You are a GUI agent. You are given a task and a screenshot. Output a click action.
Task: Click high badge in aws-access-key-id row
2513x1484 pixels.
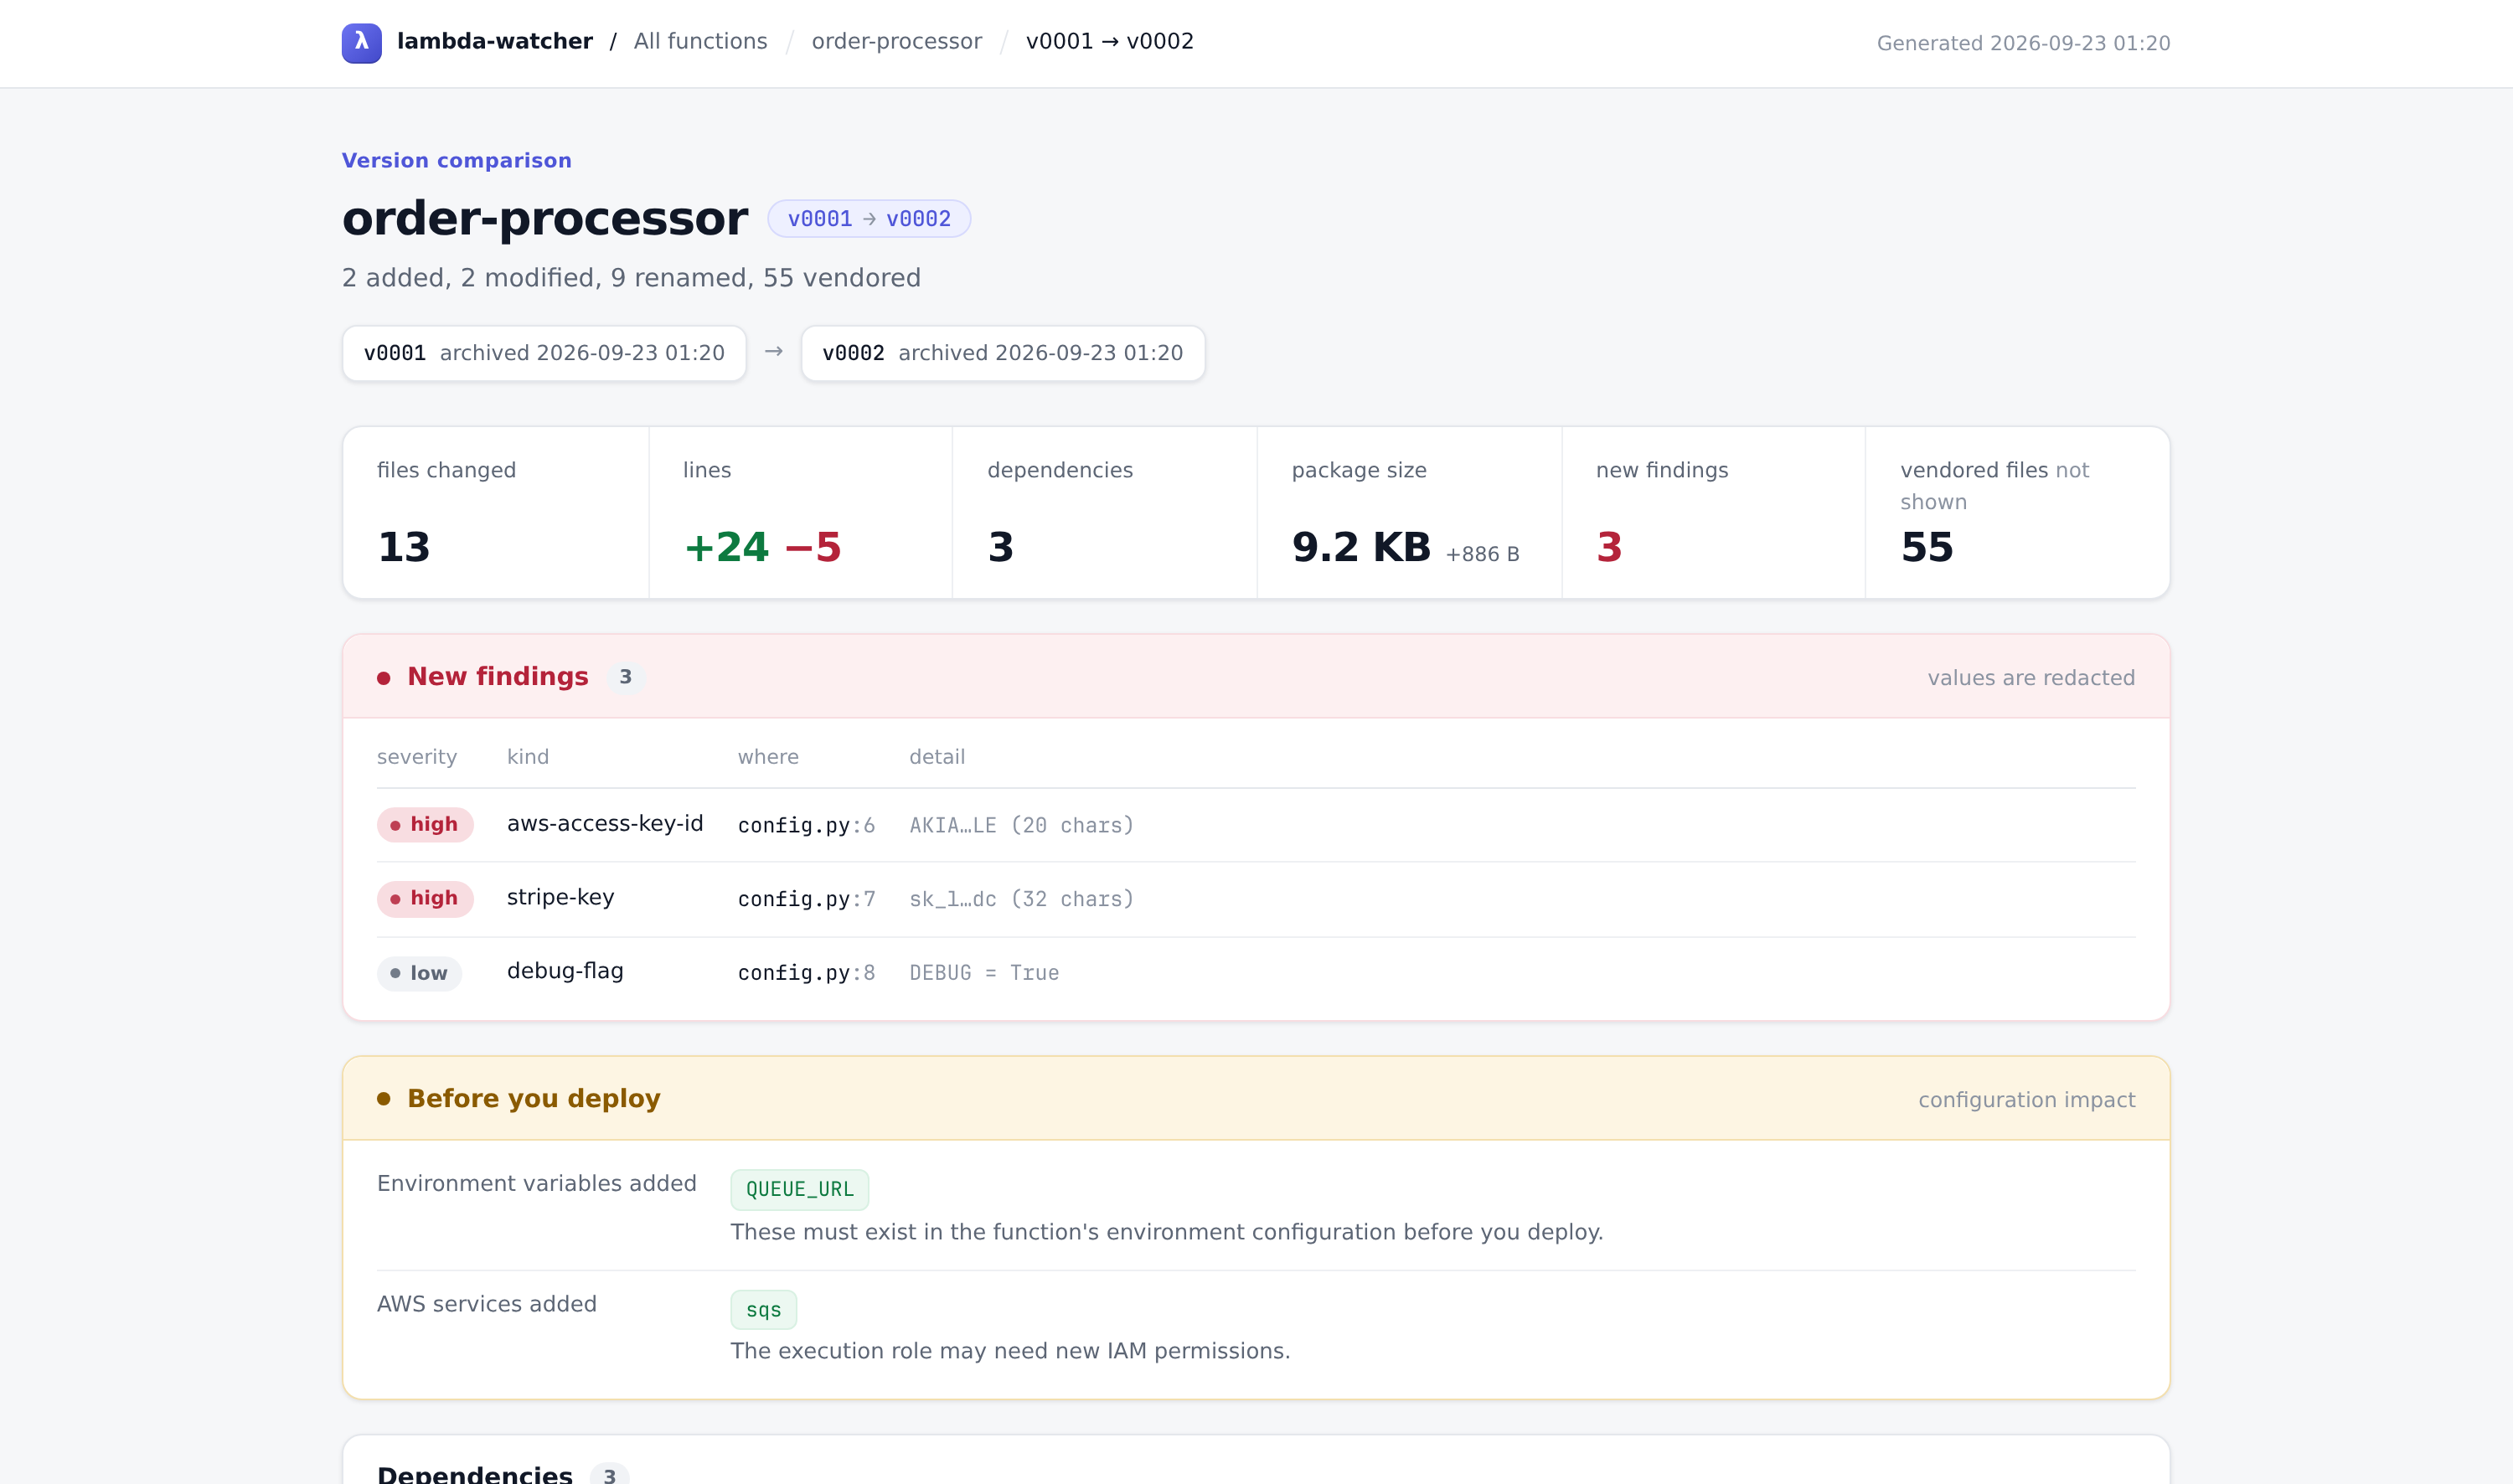tap(425, 825)
